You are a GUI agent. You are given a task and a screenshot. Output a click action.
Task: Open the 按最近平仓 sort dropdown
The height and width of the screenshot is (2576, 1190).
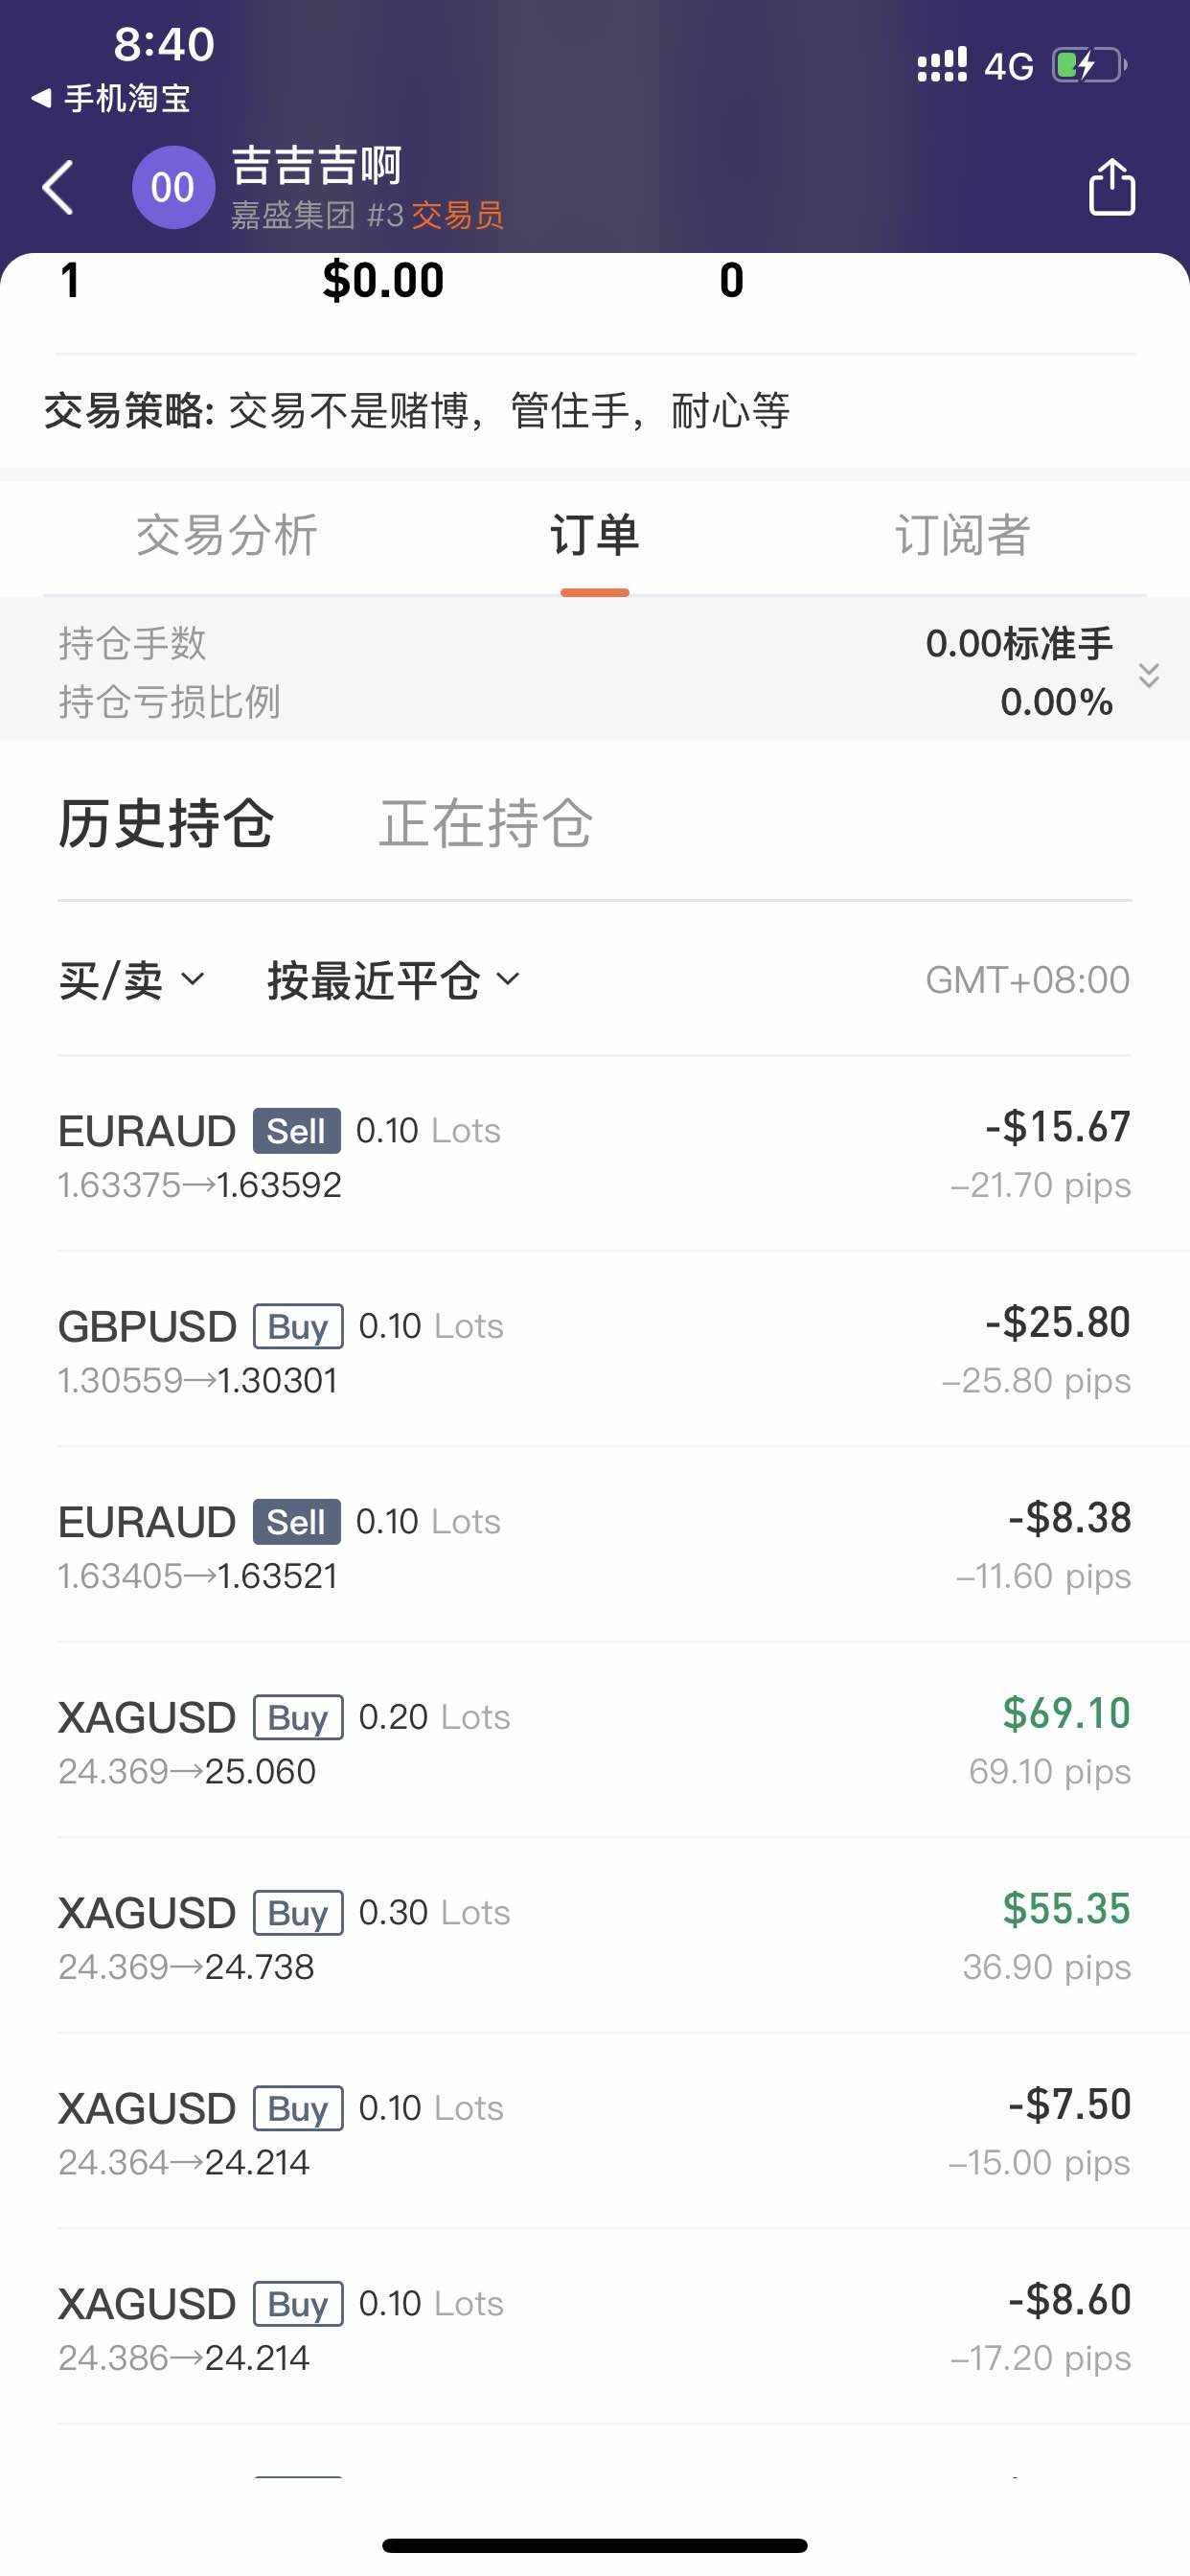point(393,980)
